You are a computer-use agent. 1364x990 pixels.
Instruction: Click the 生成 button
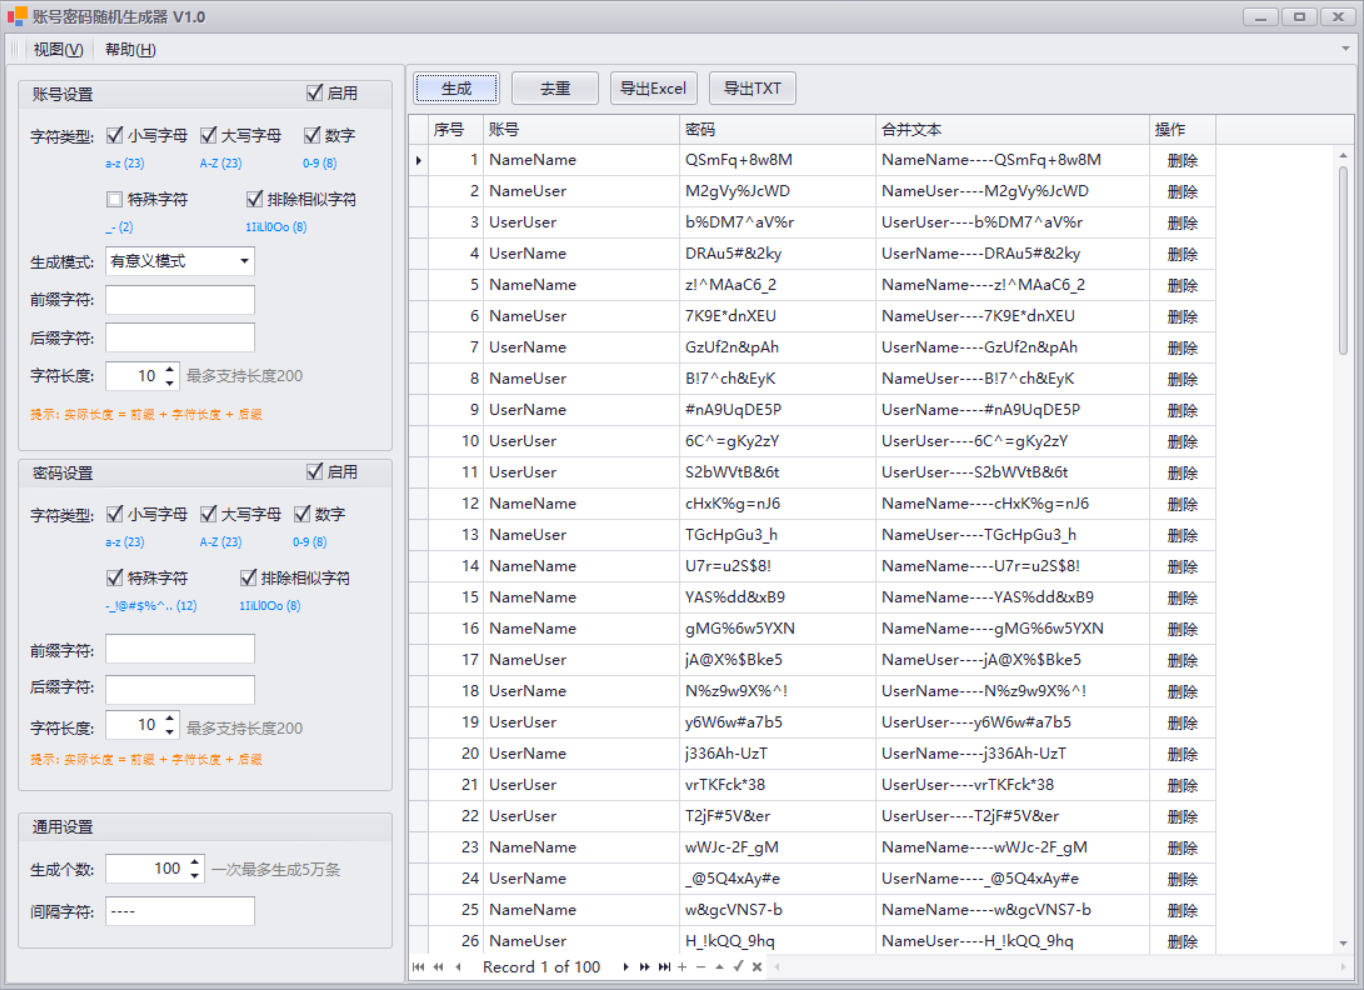(x=456, y=88)
